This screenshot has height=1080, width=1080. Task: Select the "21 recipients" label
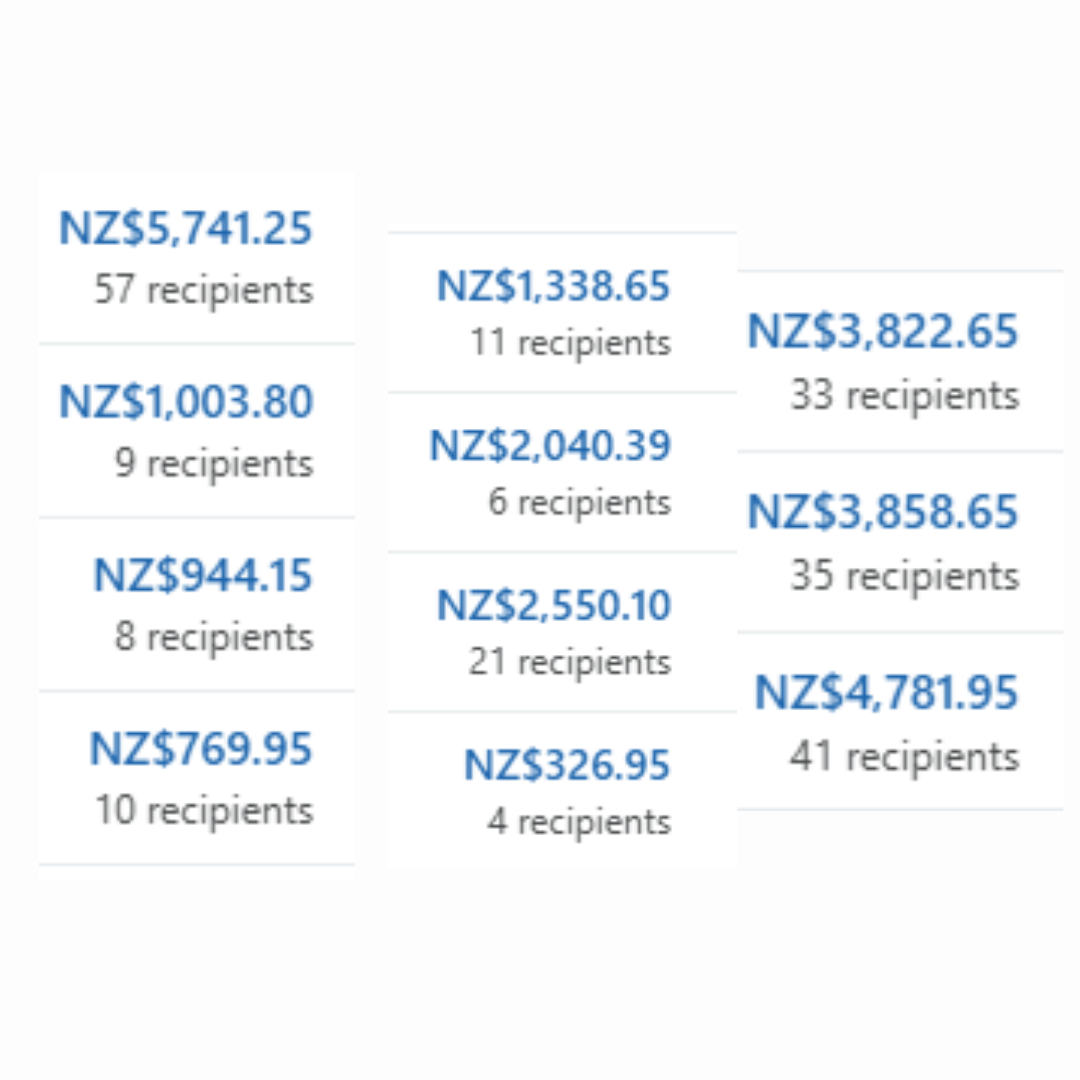(570, 662)
